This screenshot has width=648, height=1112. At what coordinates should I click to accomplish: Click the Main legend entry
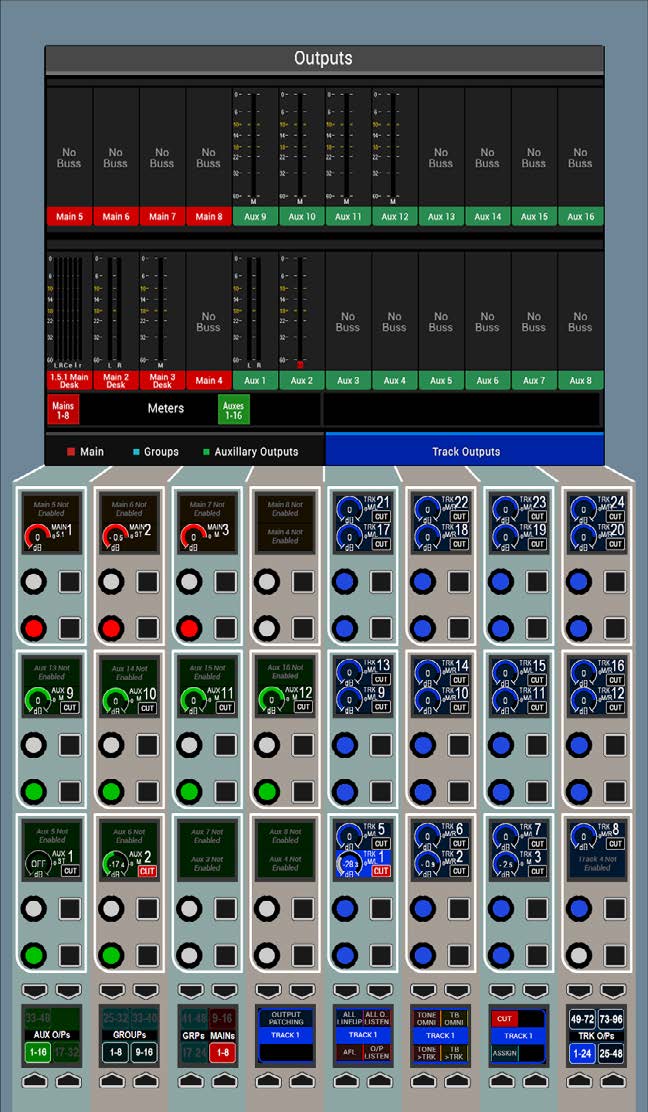(85, 451)
